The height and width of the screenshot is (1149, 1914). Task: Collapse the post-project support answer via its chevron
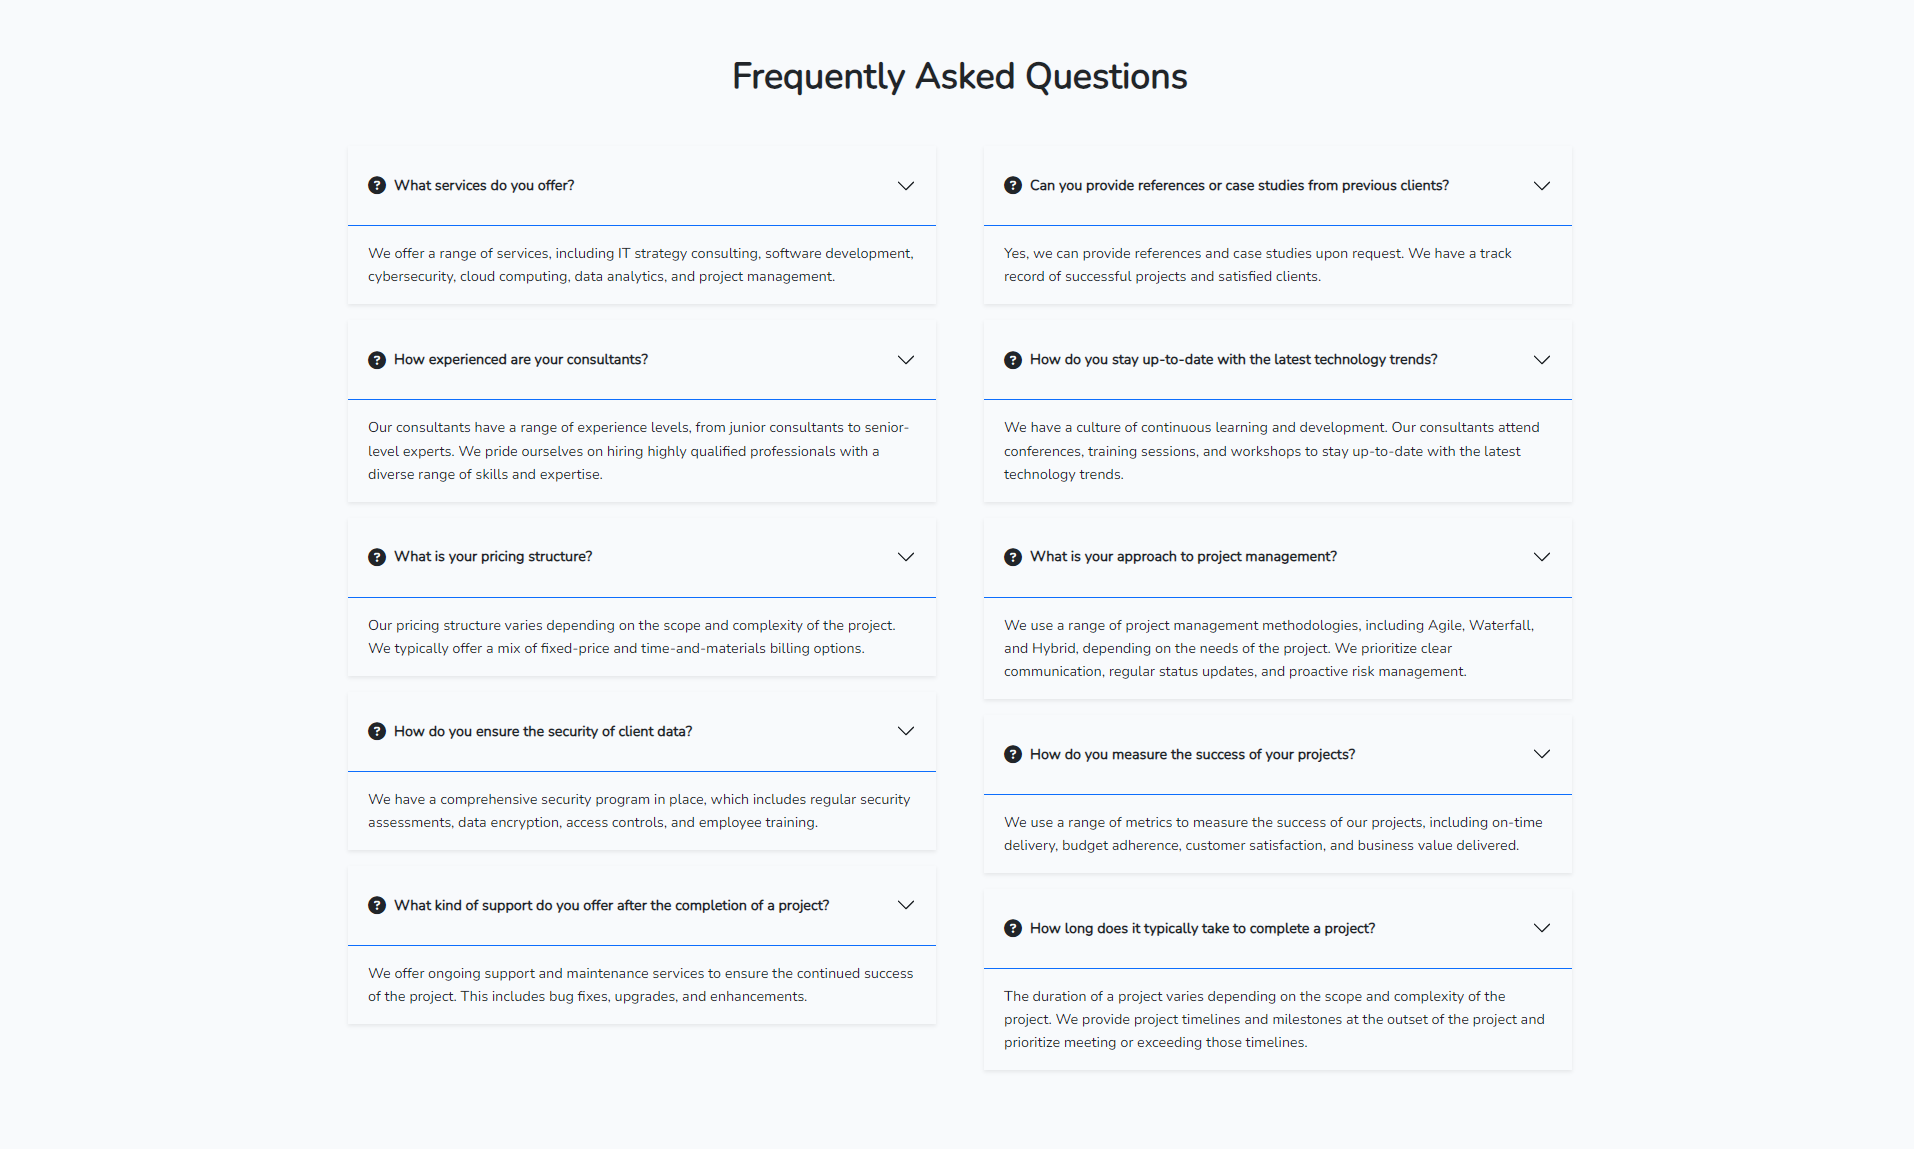(x=906, y=905)
